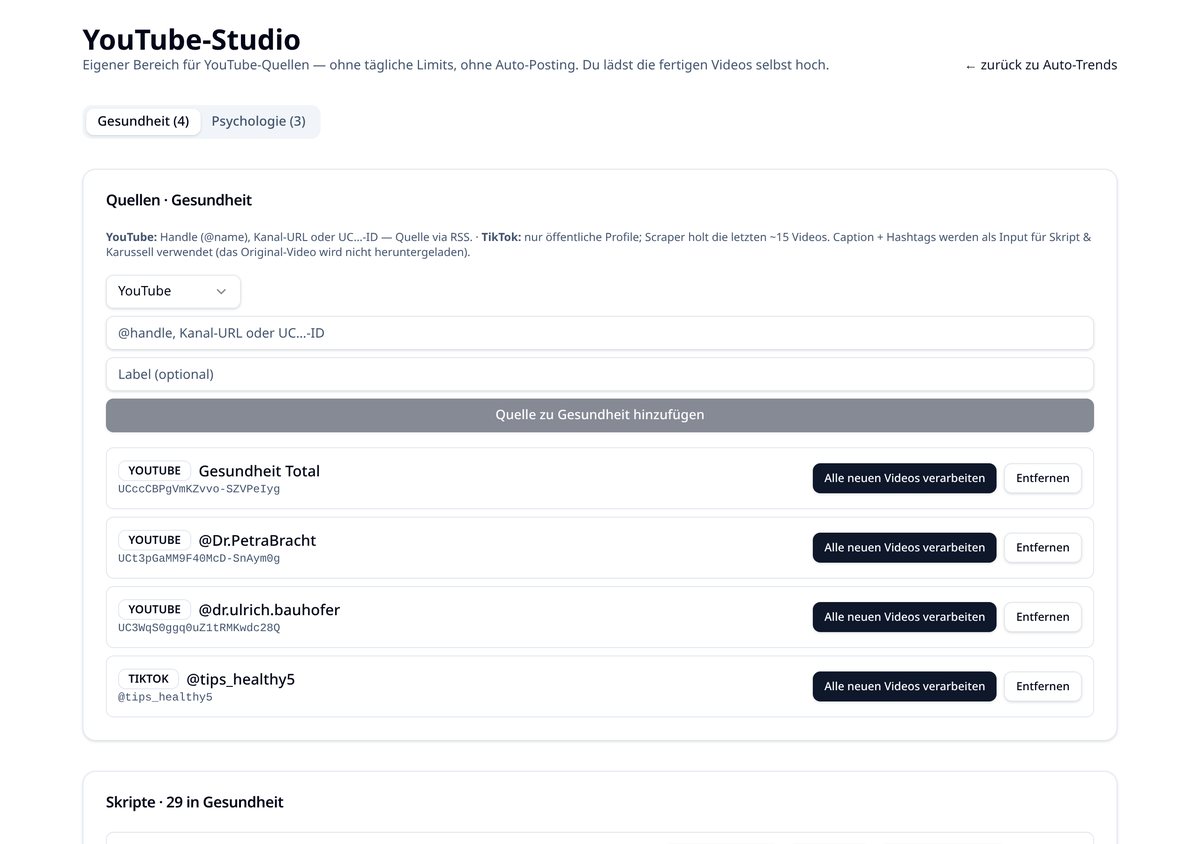Focus the @handle, Kanal-URL input field

point(600,333)
